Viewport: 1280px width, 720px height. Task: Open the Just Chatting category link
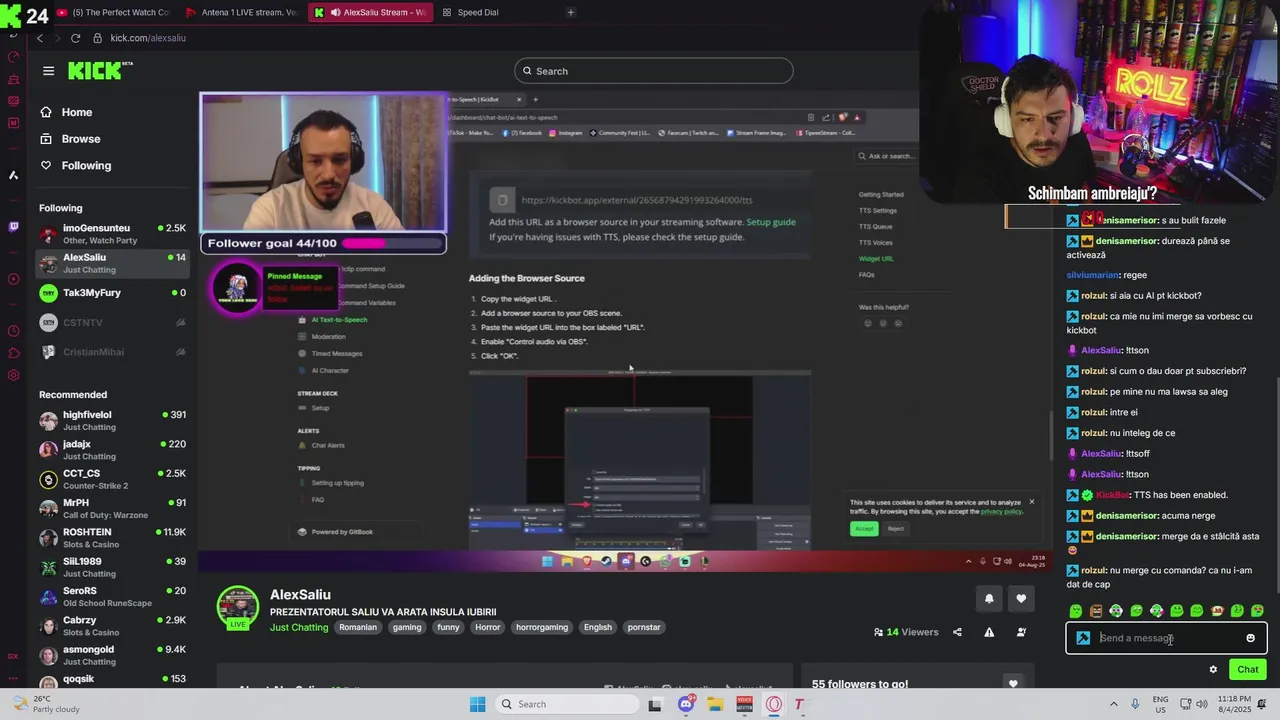[x=299, y=627]
